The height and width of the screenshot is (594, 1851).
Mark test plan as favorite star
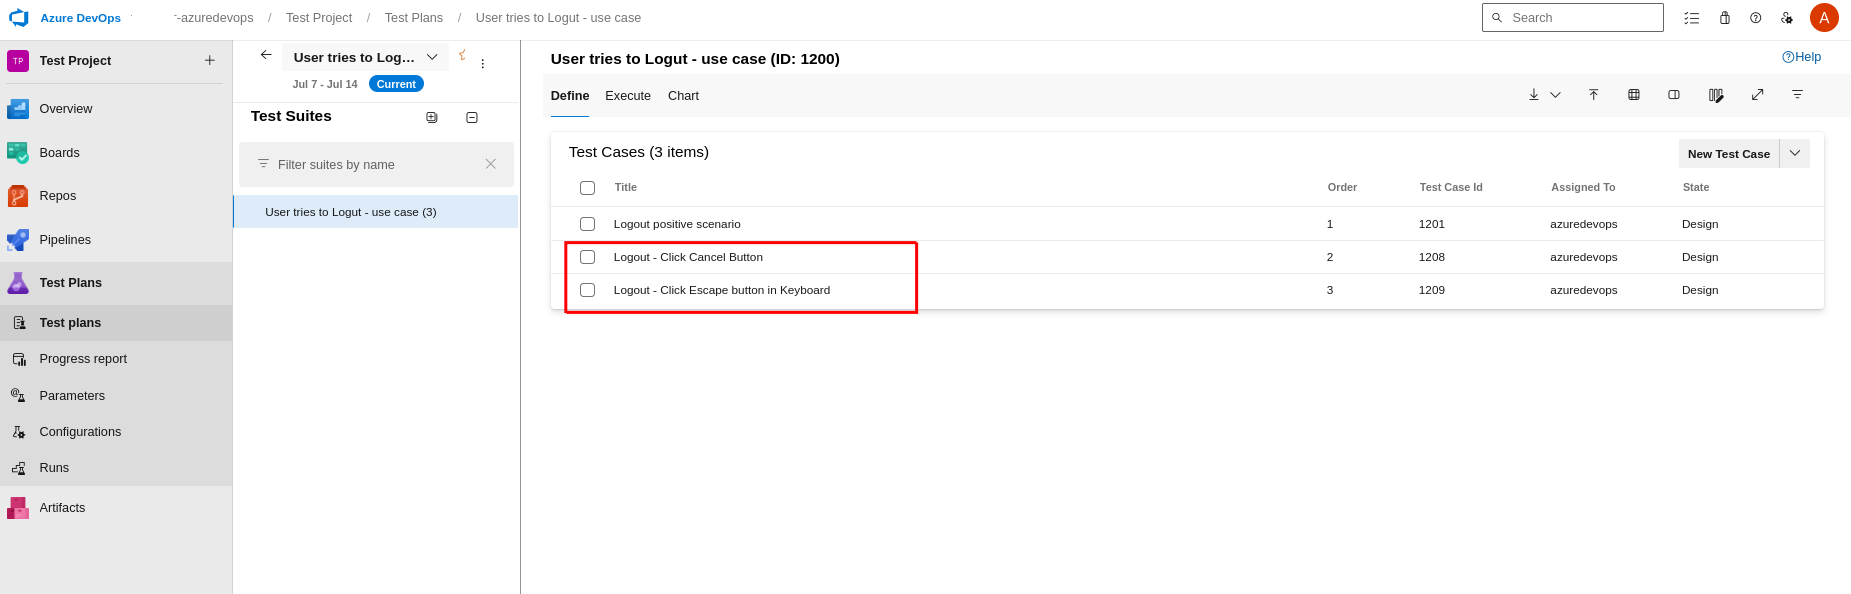[462, 55]
